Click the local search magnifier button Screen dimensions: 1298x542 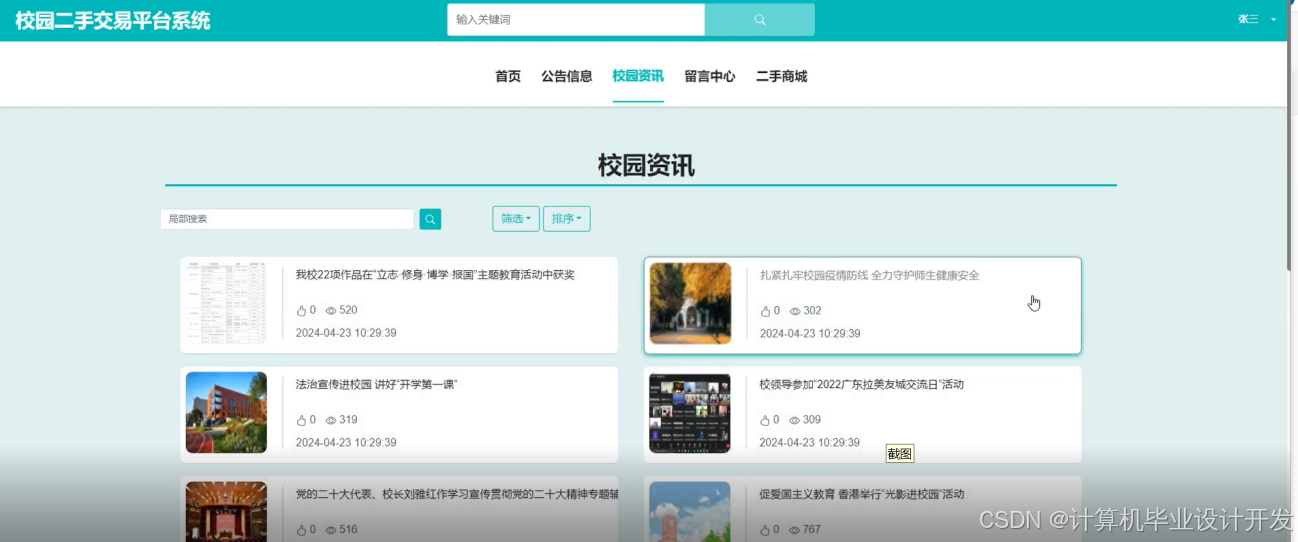(430, 219)
